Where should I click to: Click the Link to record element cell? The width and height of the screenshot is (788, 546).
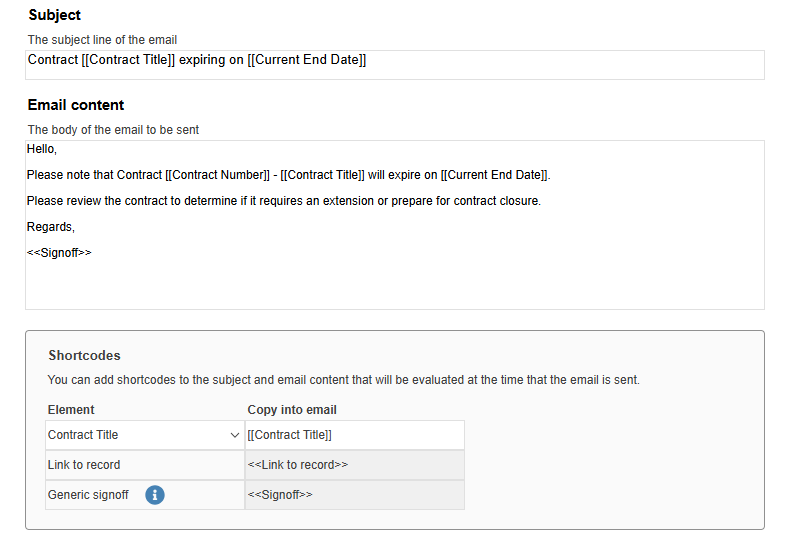click(x=145, y=465)
